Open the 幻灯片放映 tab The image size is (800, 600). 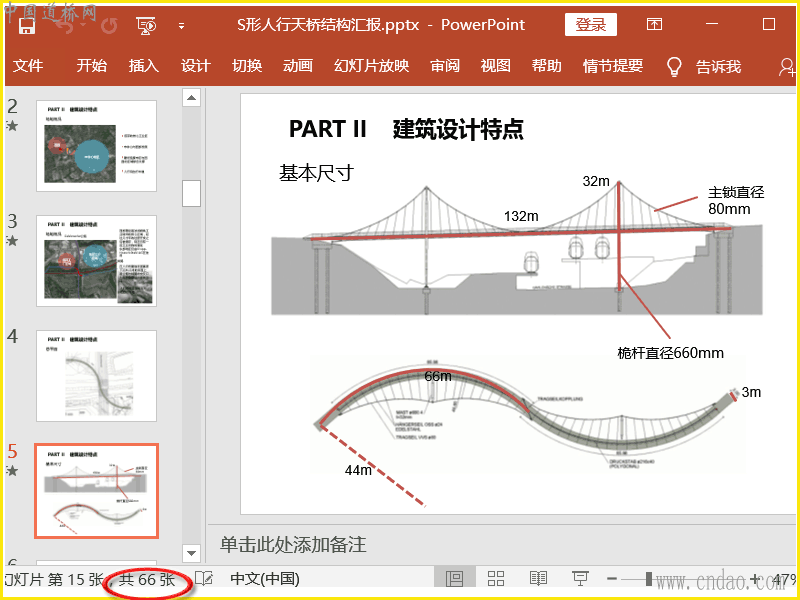click(371, 66)
